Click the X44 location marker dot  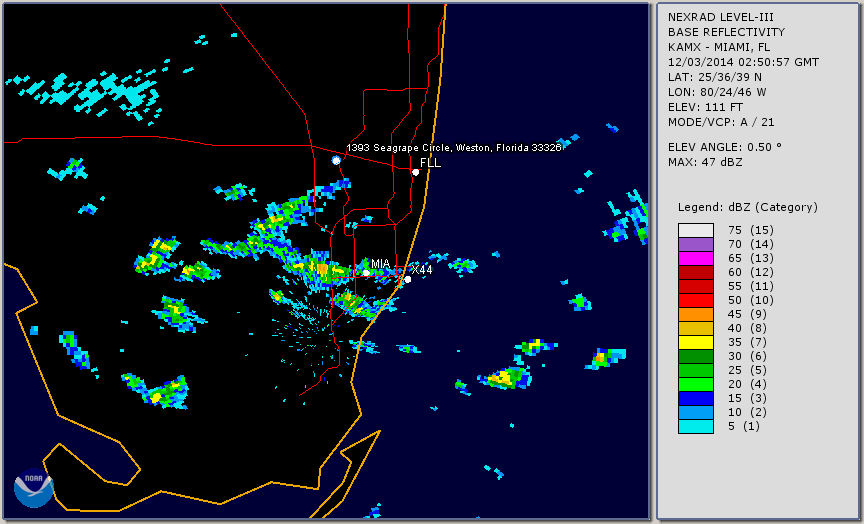tap(407, 280)
